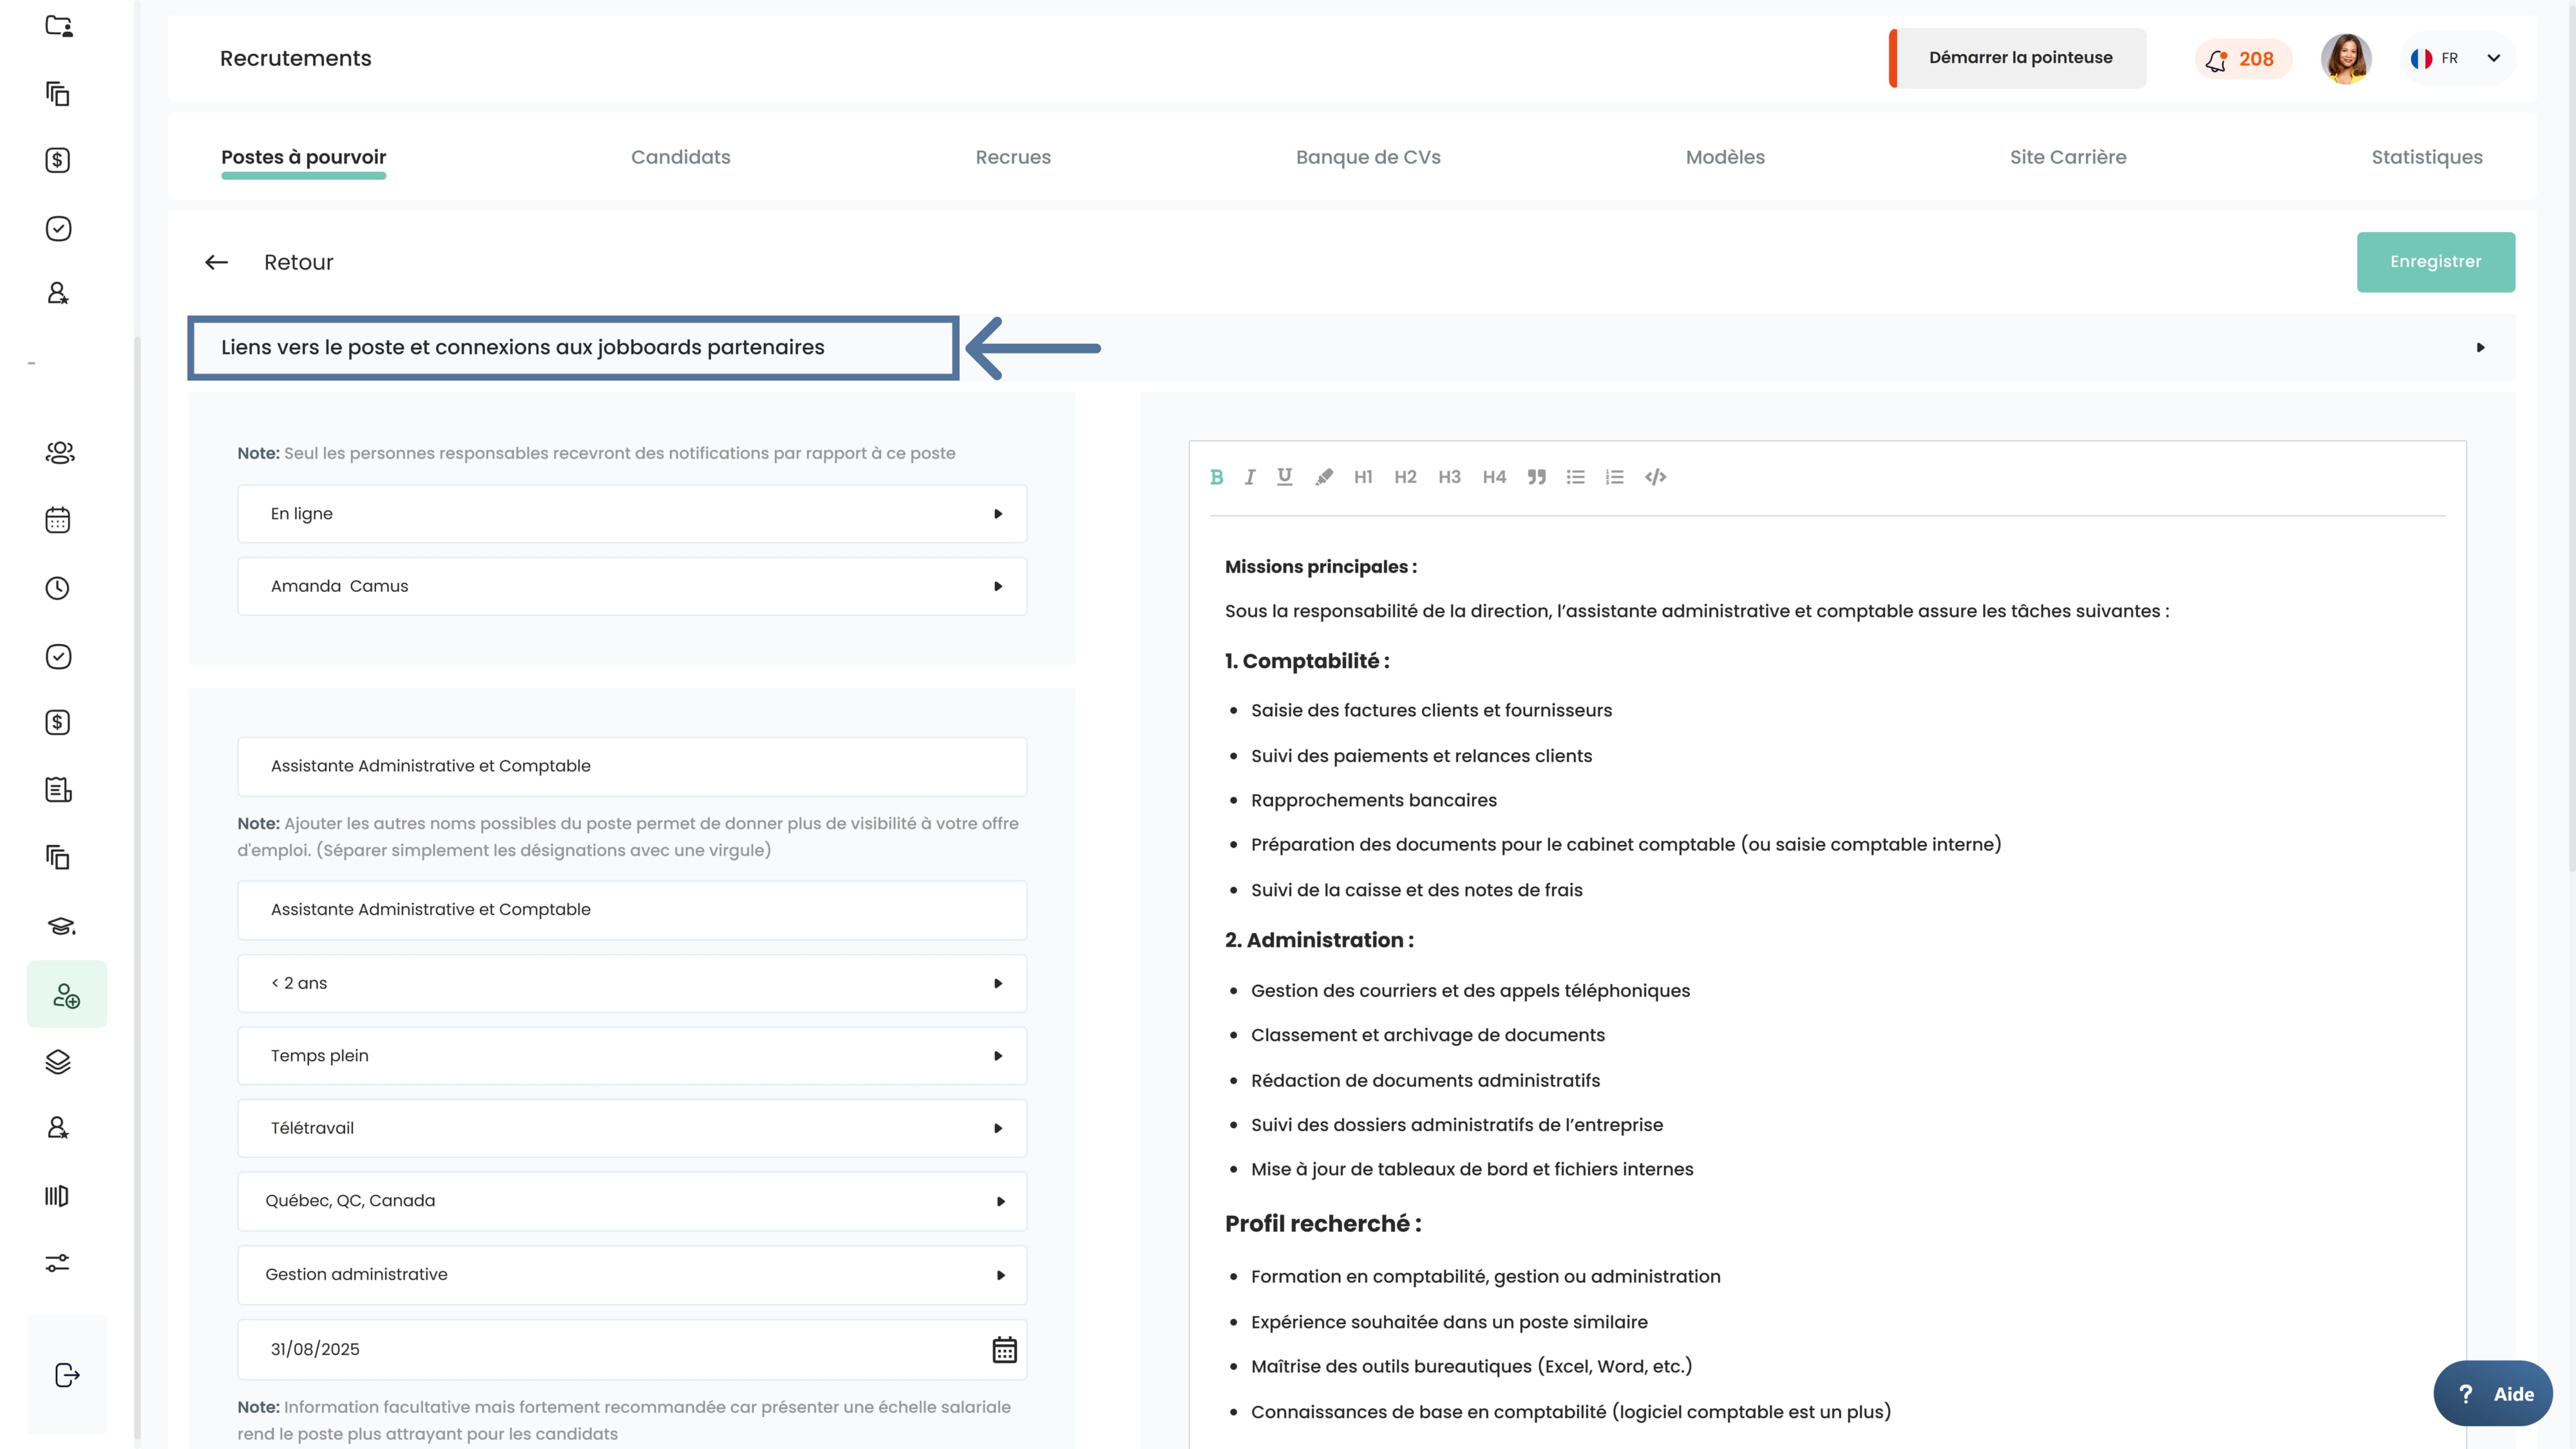Toggle the code view icon in the editor
The image size is (2576, 1449).
click(x=1656, y=477)
